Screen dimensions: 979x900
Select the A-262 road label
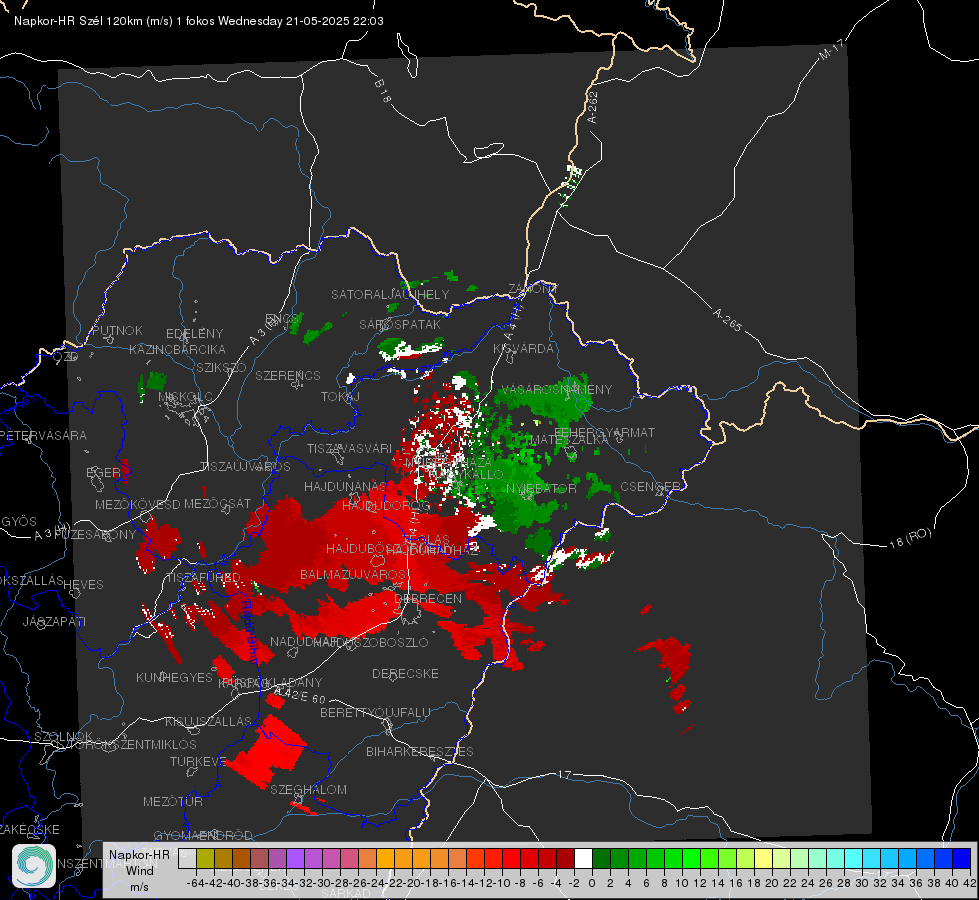pos(593,107)
